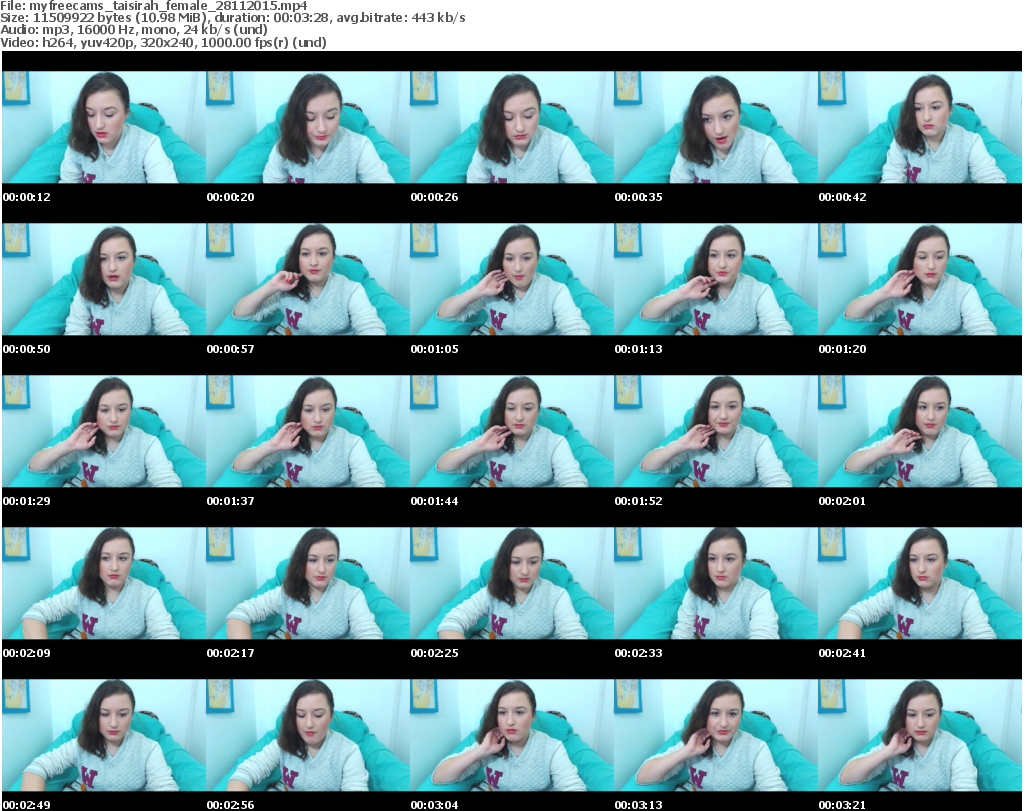The width and height of the screenshot is (1024, 811).
Task: View the frame labeled 00:03:21
Action: (x=920, y=735)
